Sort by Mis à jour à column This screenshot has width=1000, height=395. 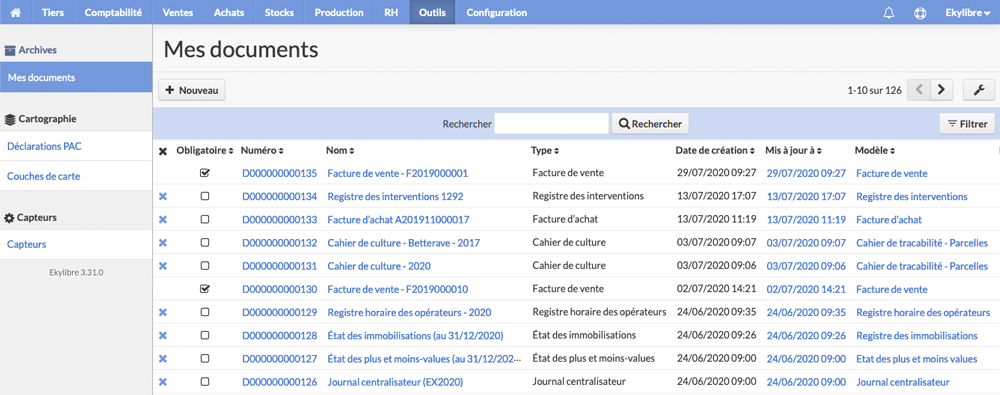pos(794,151)
